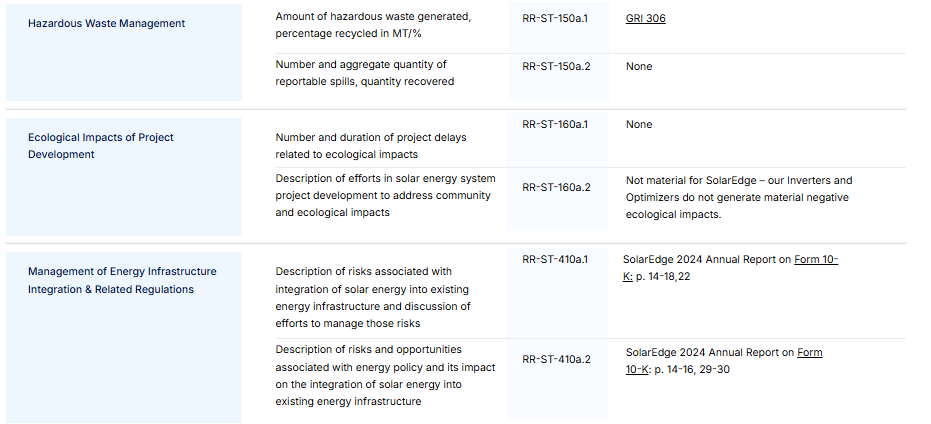931x424 pixels.
Task: Click the 'Not material for SolarEdge' response
Action: click(739, 198)
